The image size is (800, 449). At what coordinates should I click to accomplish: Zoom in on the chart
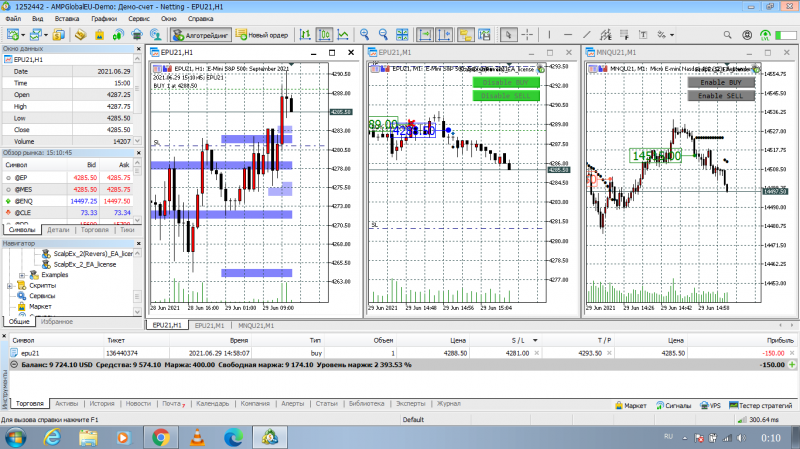pos(364,35)
